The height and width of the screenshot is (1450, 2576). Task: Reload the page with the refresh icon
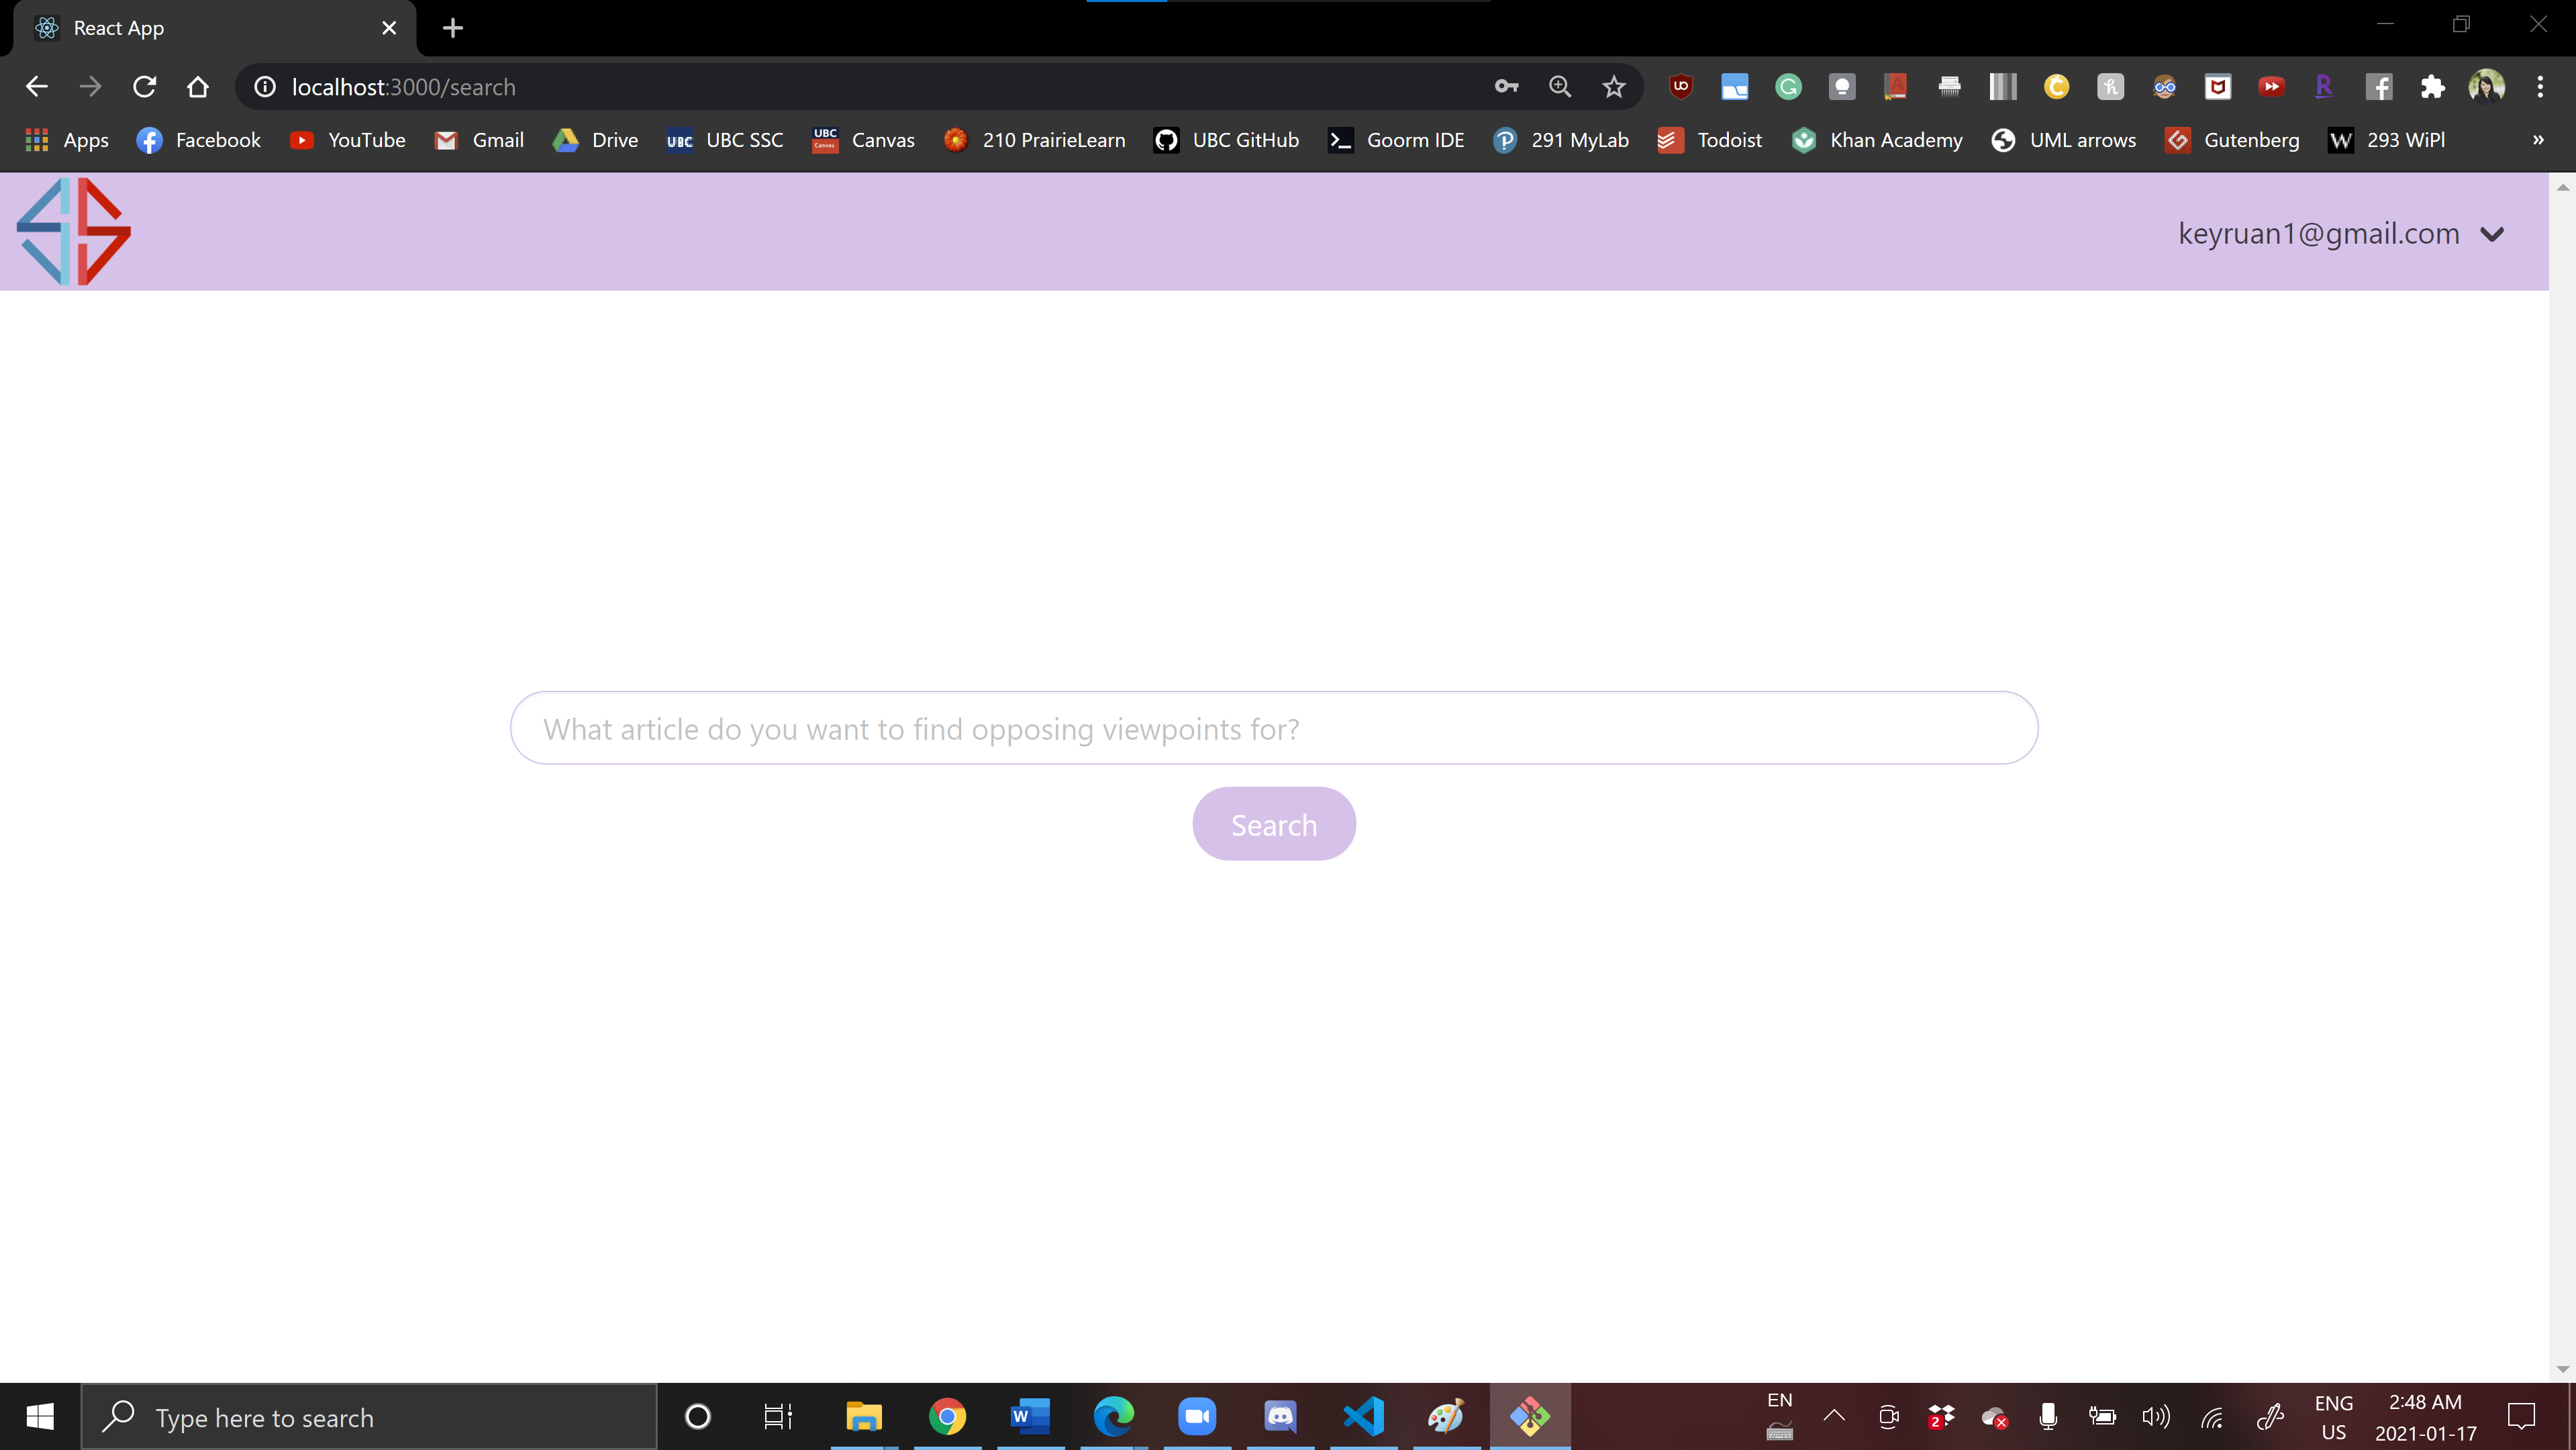coord(144,87)
